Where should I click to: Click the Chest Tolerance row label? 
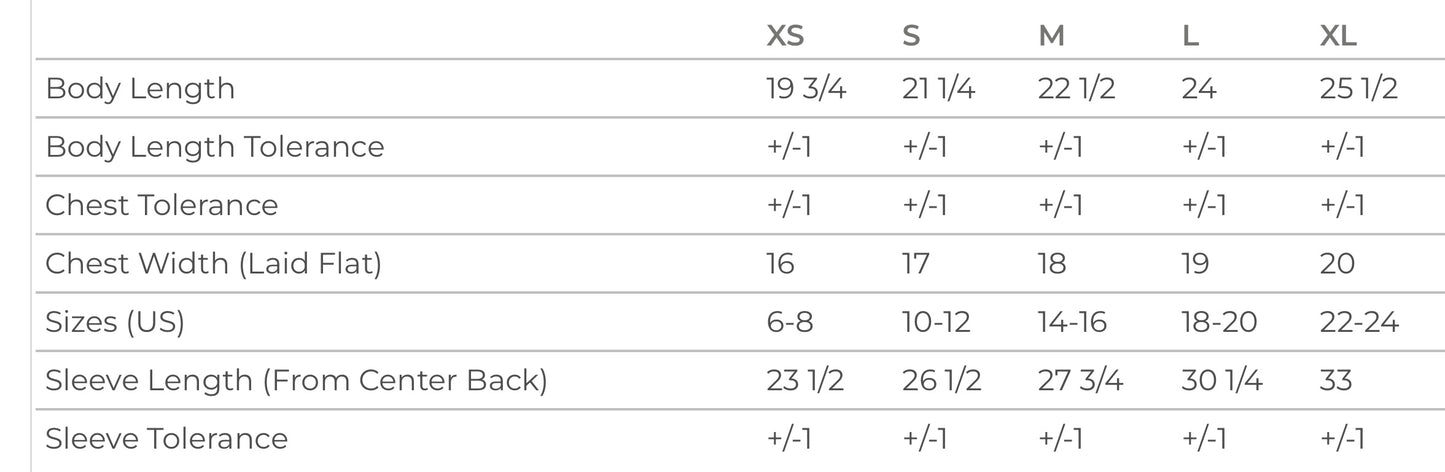[x=162, y=205]
